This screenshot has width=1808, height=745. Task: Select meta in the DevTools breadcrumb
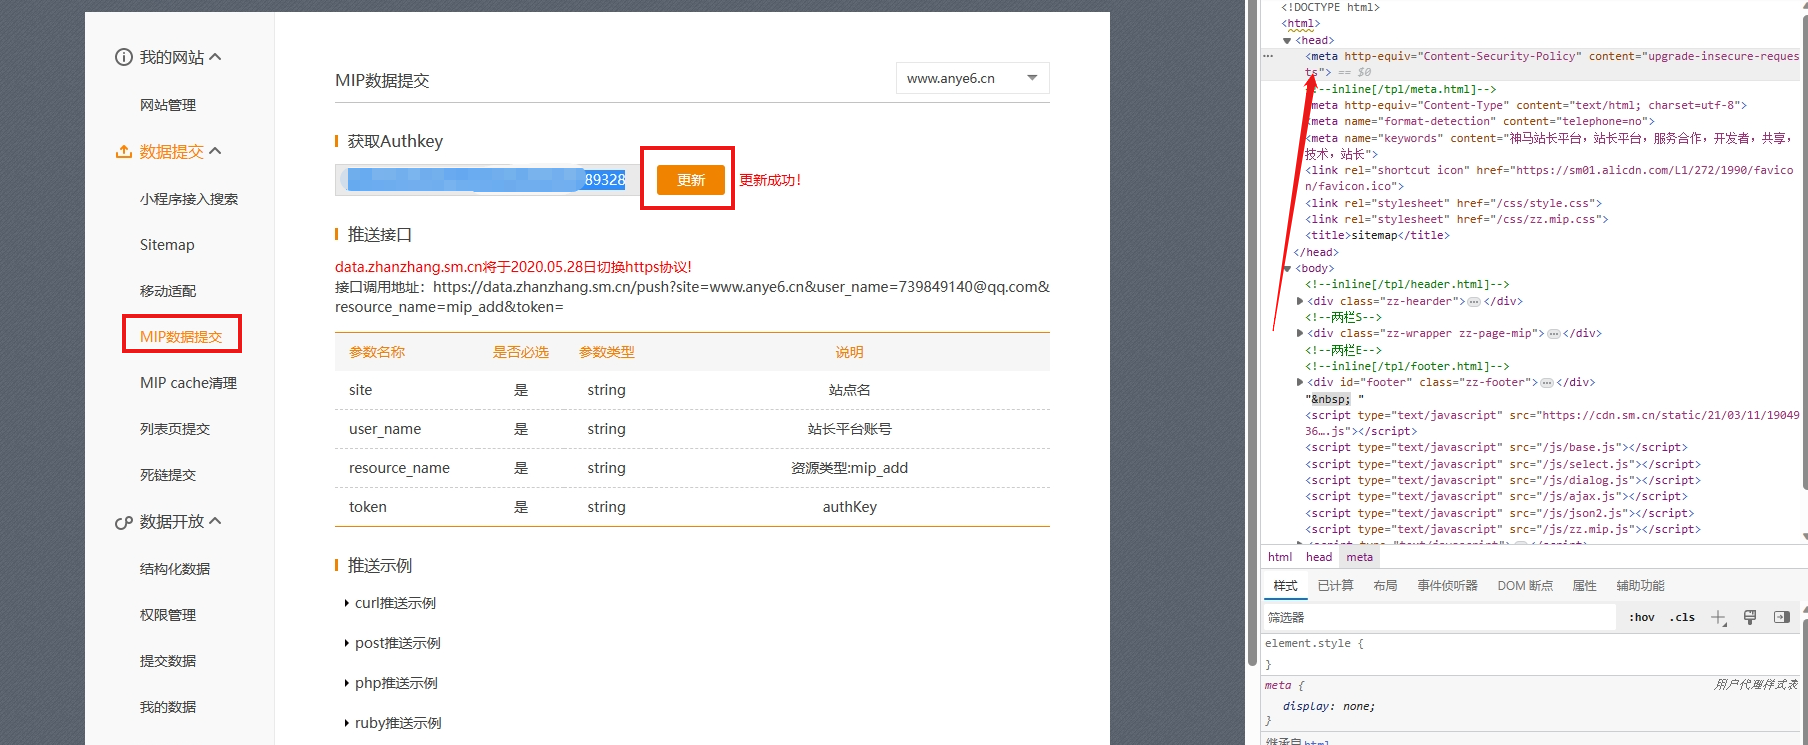(1359, 557)
